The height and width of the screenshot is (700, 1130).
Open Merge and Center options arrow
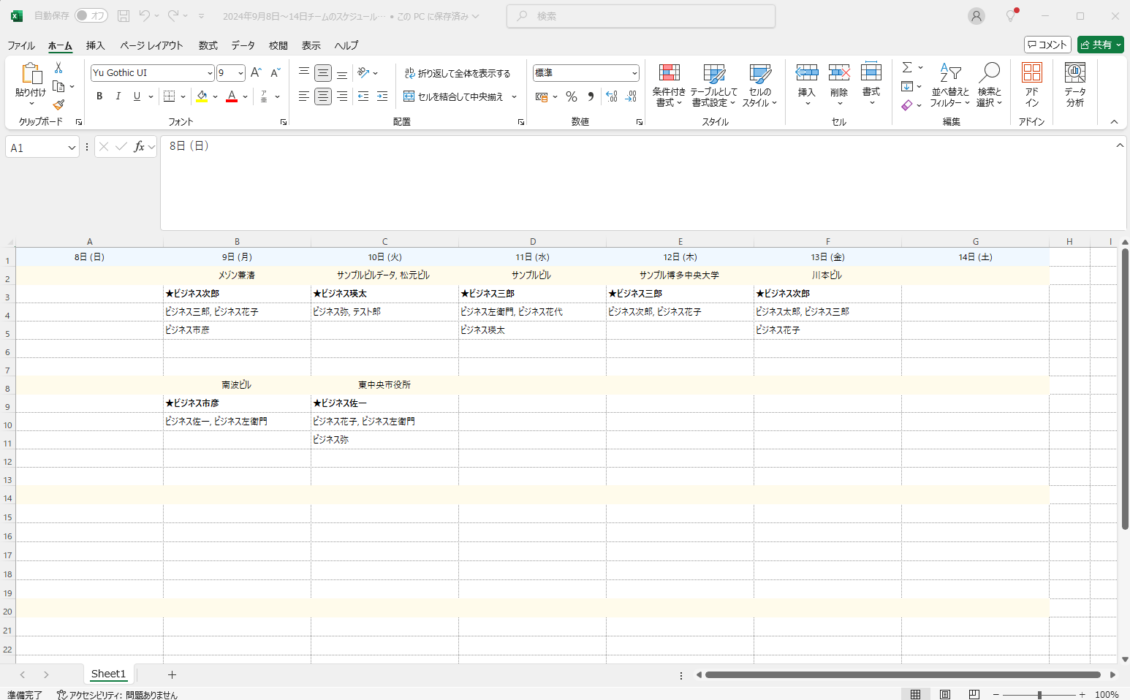[515, 97]
